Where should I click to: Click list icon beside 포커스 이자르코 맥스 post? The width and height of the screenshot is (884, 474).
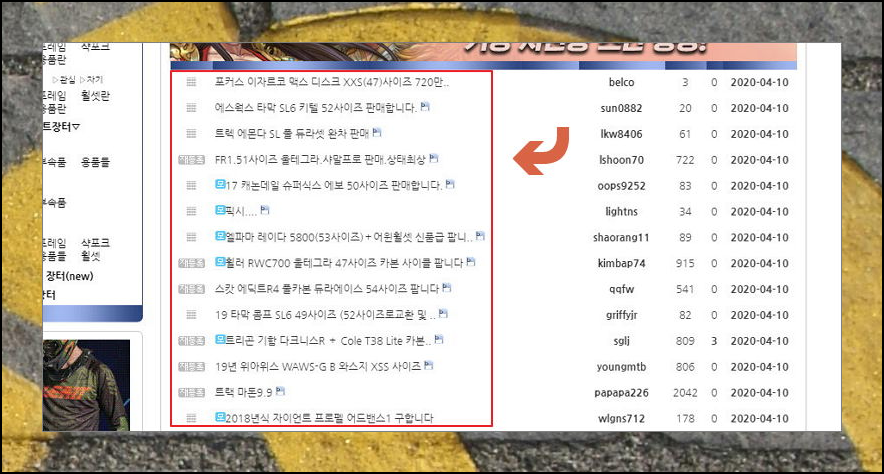point(191,82)
